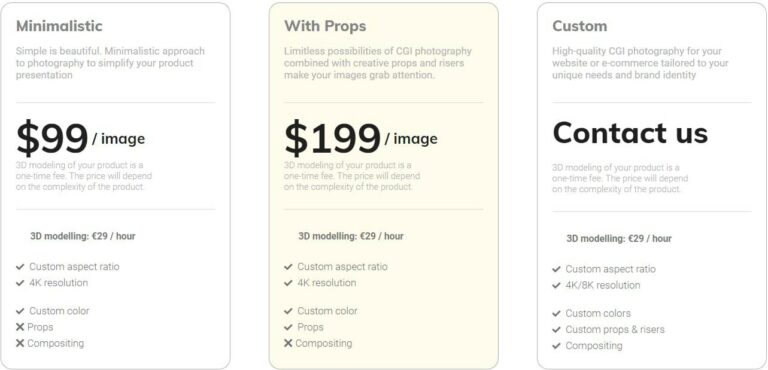768x370 pixels.
Task: Click the X icon beside Minimalistic Compositing
Action: 20,343
